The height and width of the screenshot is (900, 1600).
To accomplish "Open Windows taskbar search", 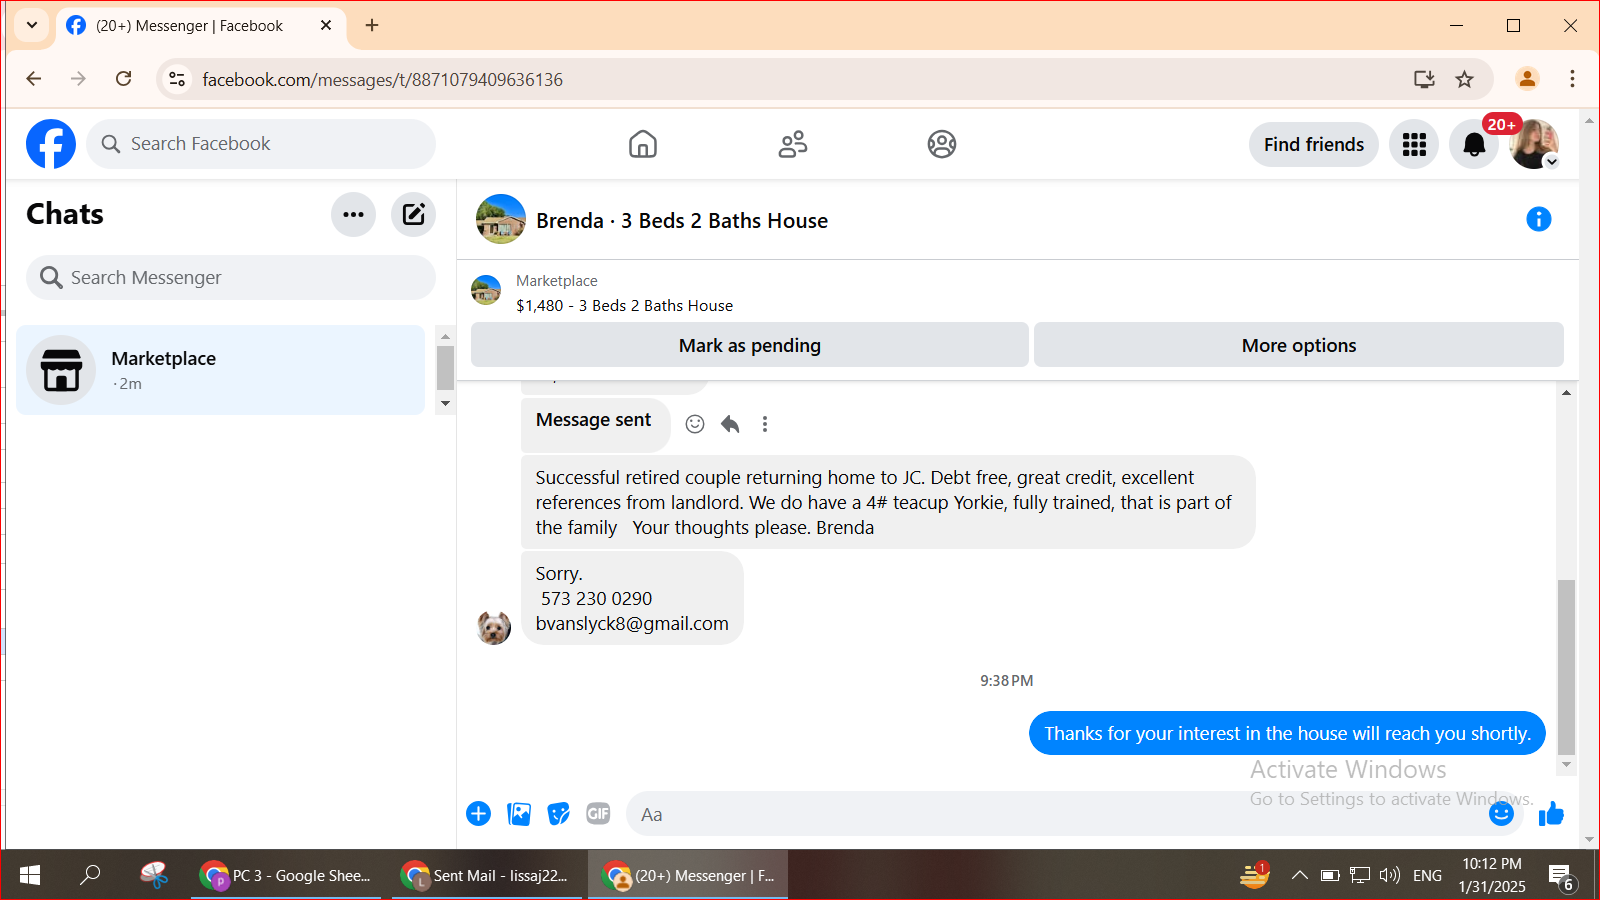I will [90, 875].
